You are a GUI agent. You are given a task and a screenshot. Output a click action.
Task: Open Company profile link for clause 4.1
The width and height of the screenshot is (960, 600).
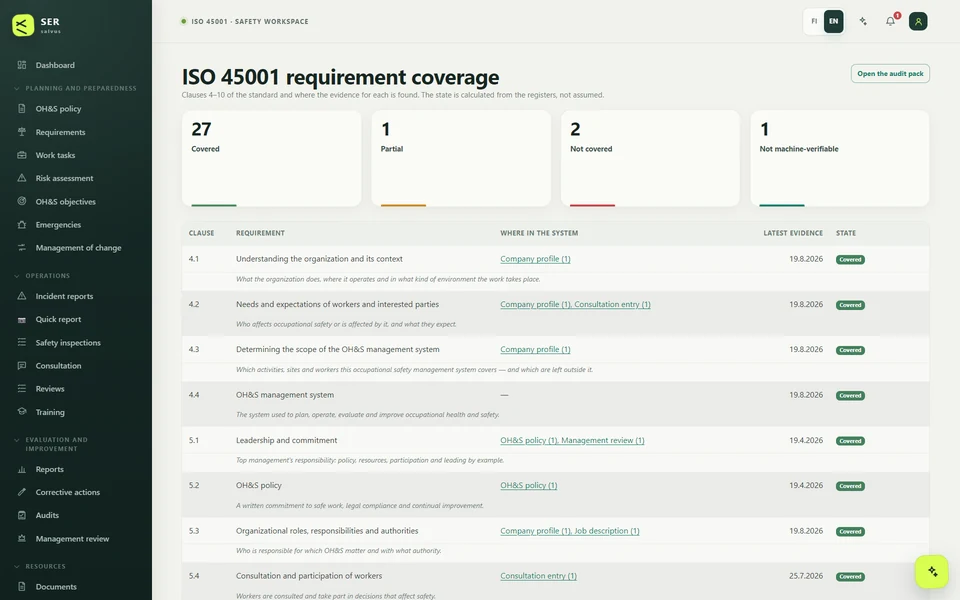pos(535,259)
